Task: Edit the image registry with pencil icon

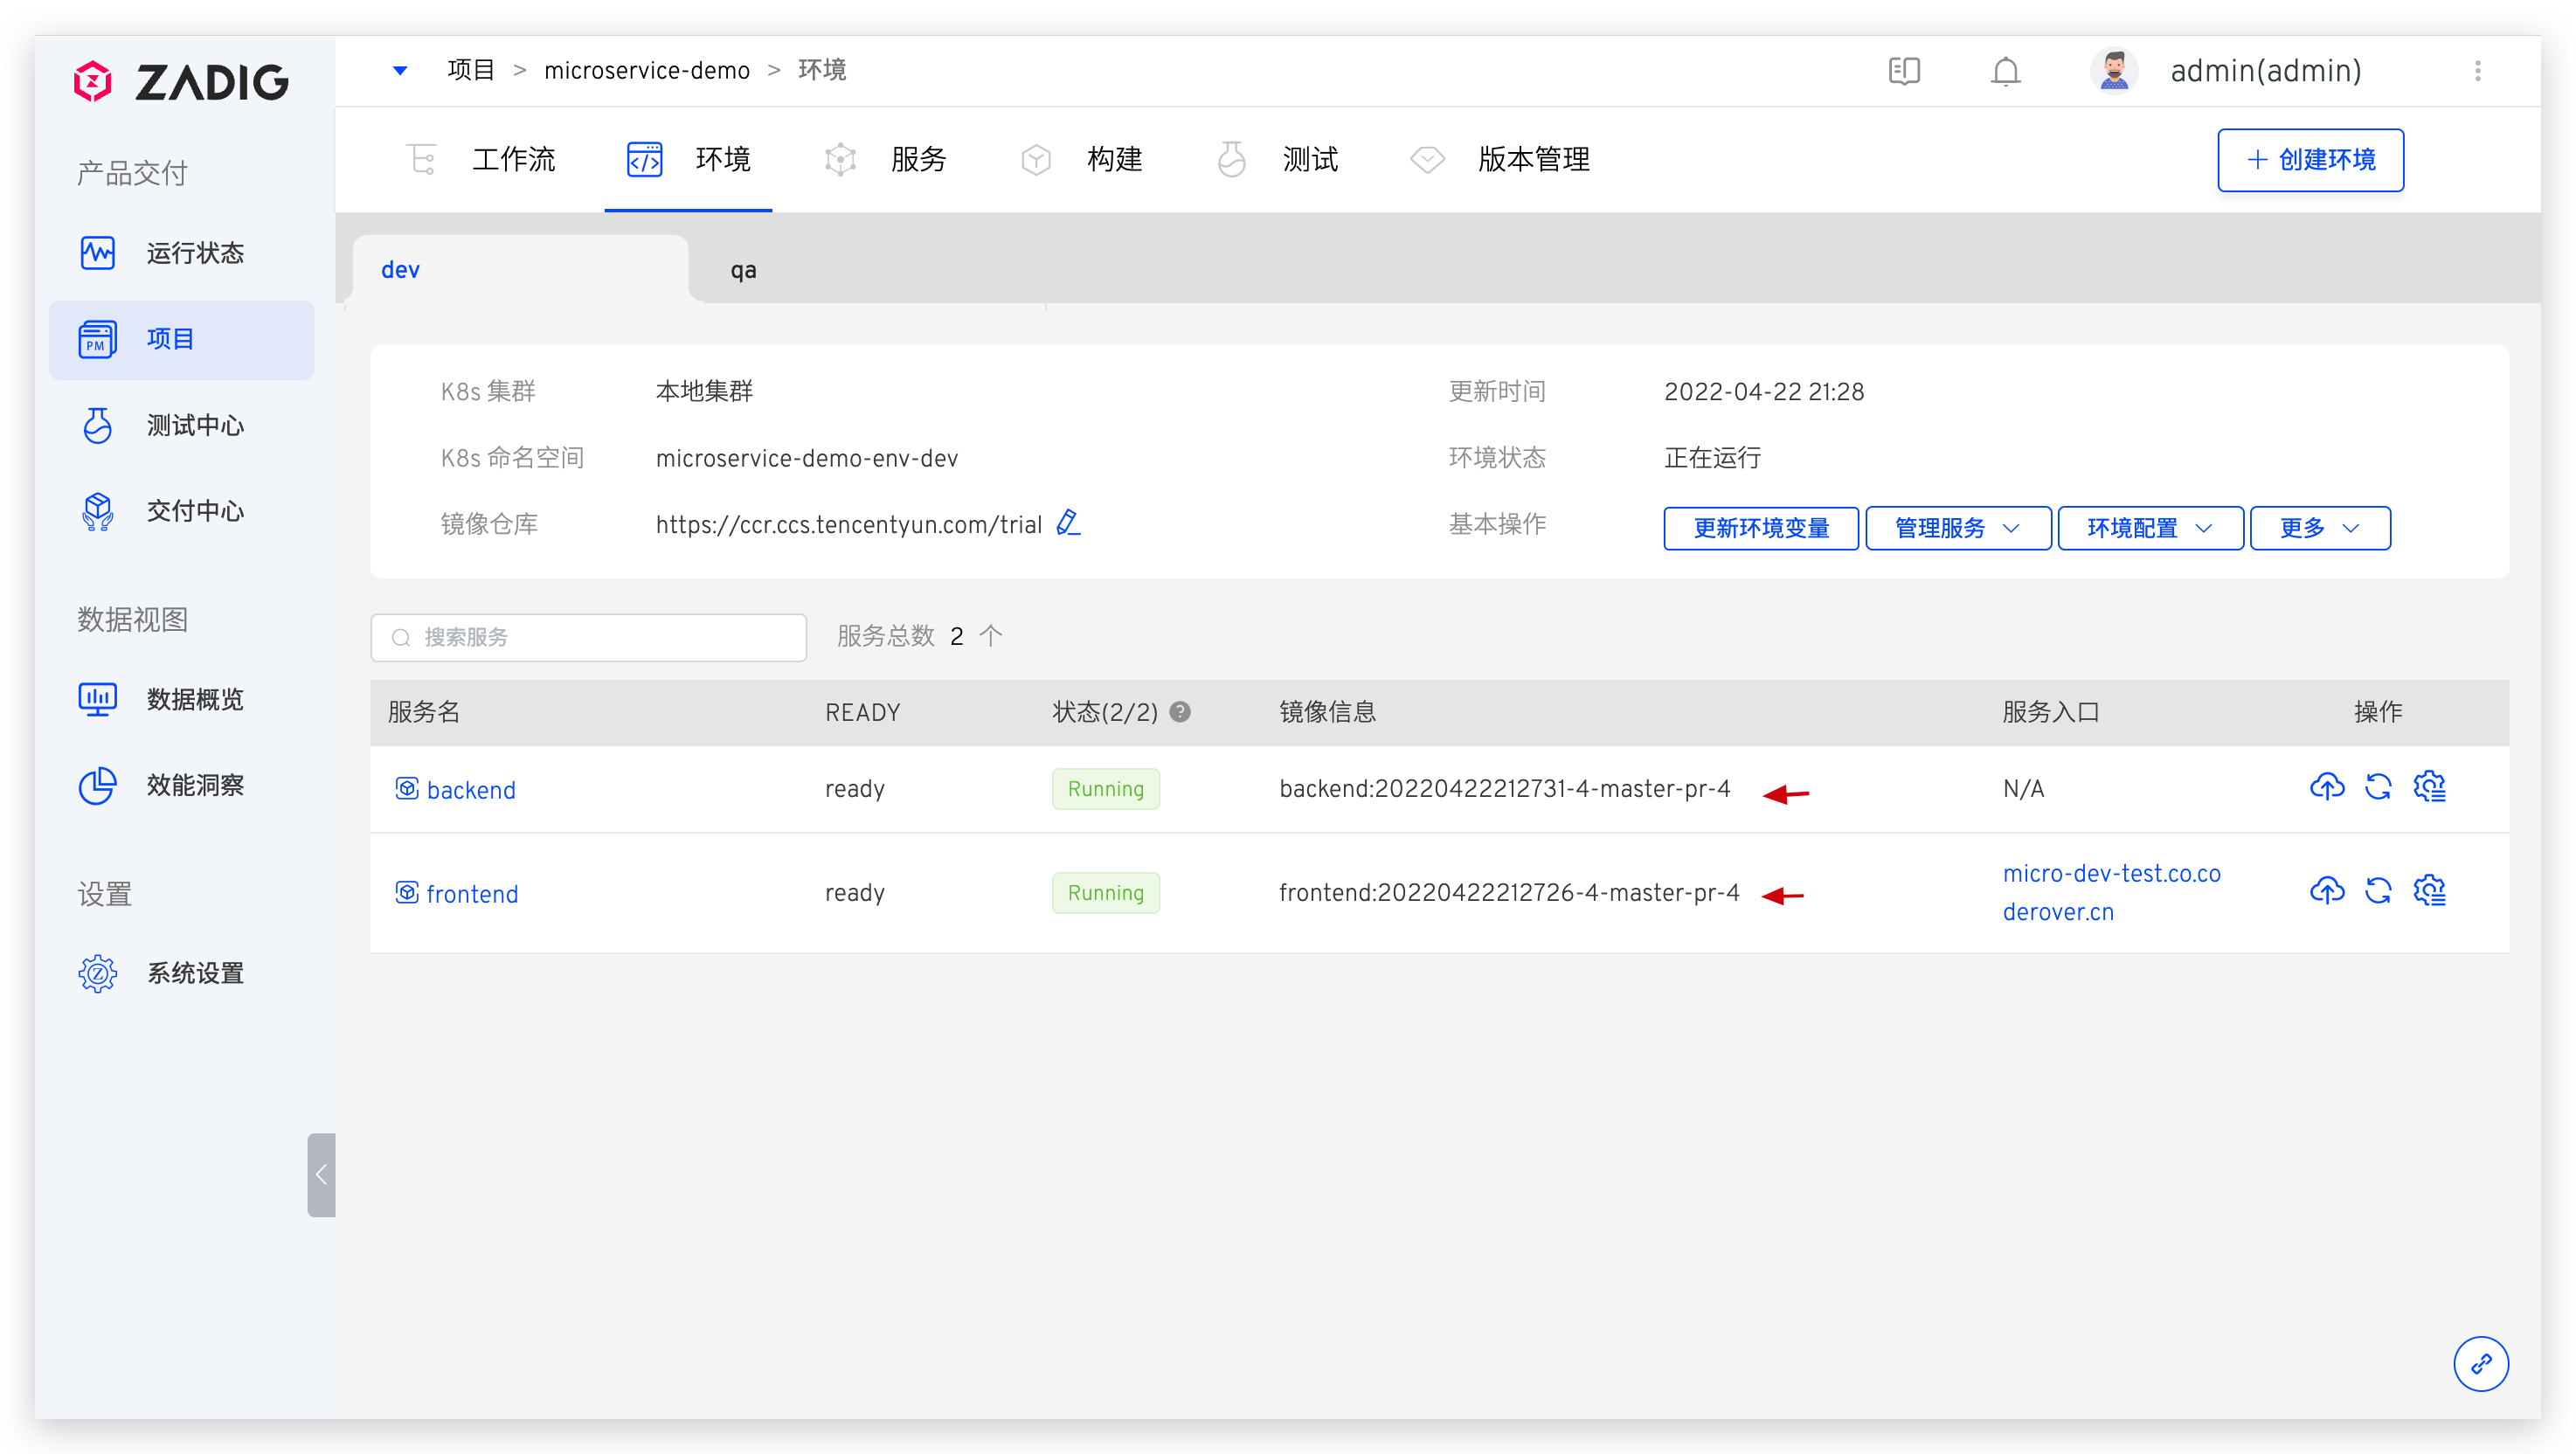Action: point(1068,523)
